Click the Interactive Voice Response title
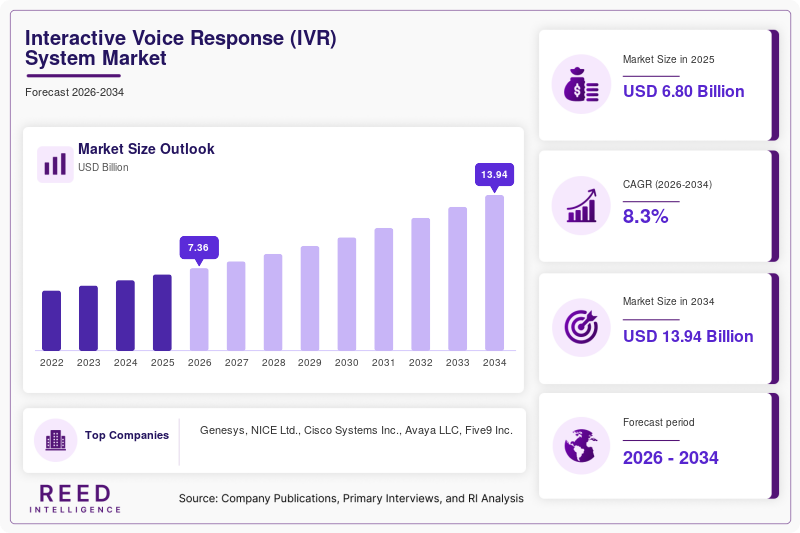The width and height of the screenshot is (800, 533). pos(181,48)
